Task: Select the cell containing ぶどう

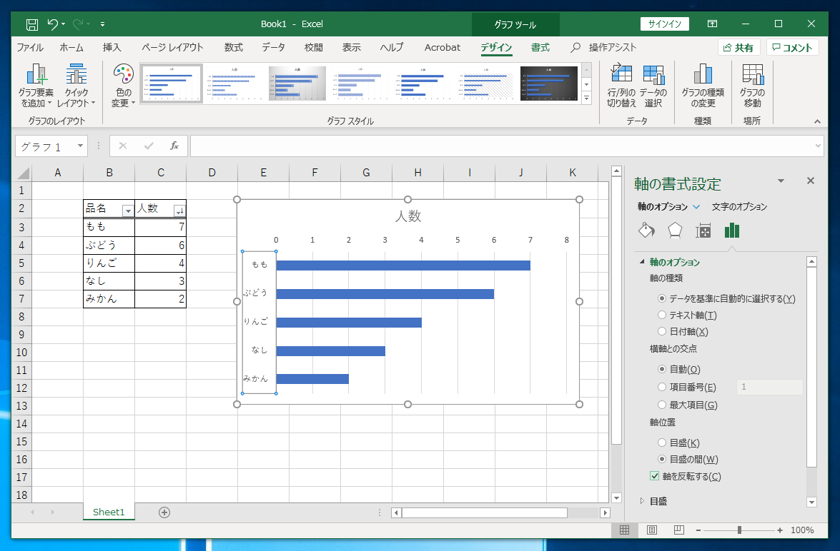Action: point(109,245)
